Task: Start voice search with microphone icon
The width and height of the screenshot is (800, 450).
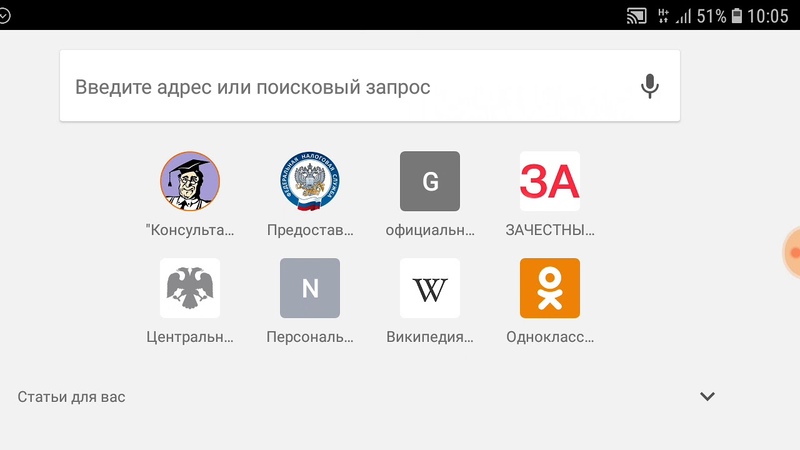Action: pos(649,86)
